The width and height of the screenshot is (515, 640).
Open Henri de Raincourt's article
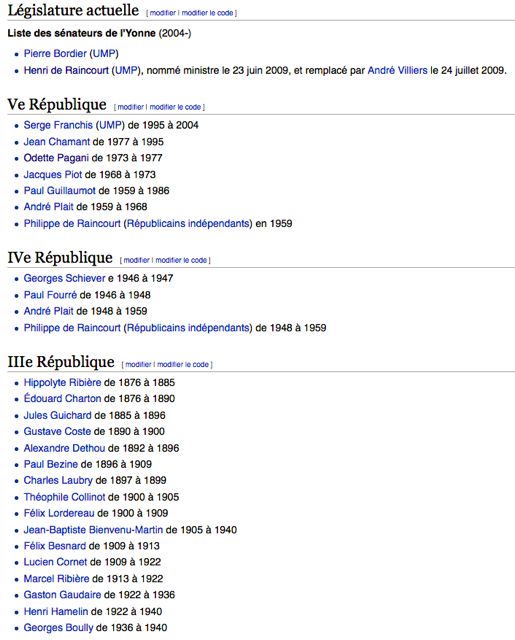point(66,70)
